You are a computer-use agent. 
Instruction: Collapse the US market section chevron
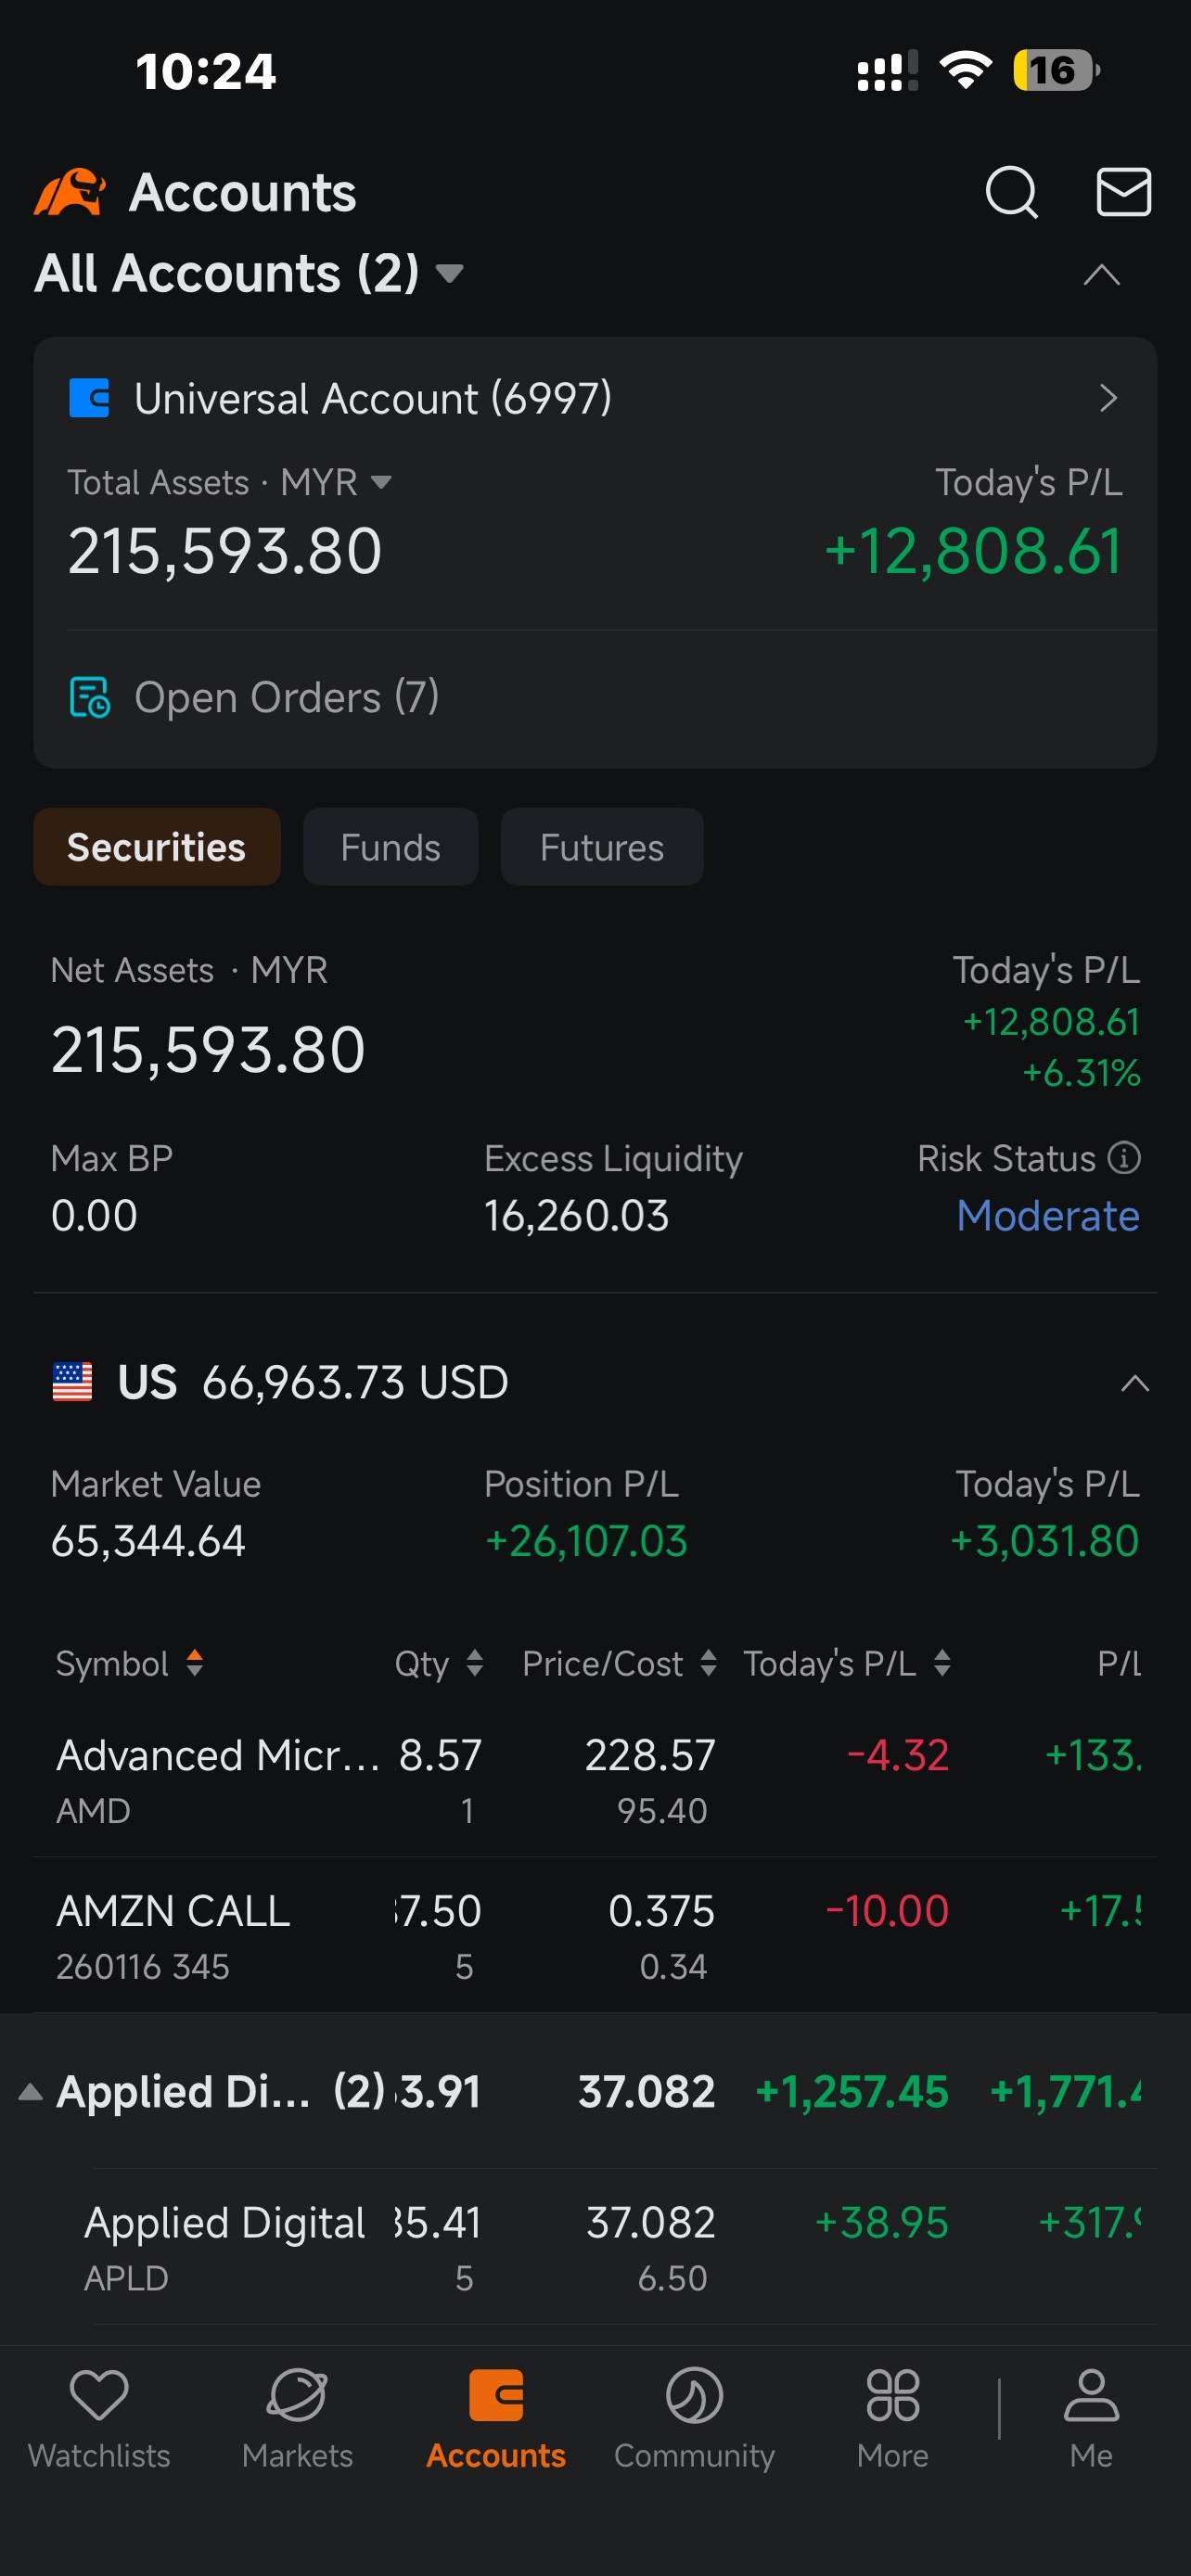(1134, 1383)
